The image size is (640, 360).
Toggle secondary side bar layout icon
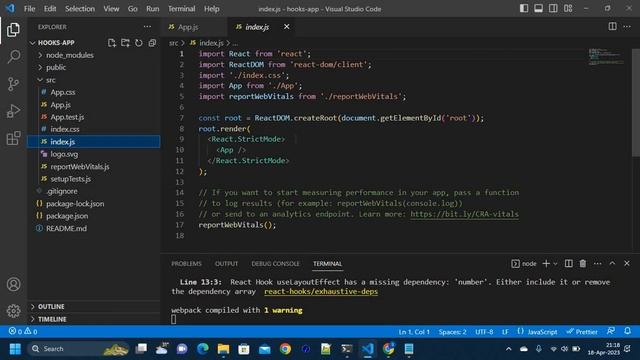553,9
